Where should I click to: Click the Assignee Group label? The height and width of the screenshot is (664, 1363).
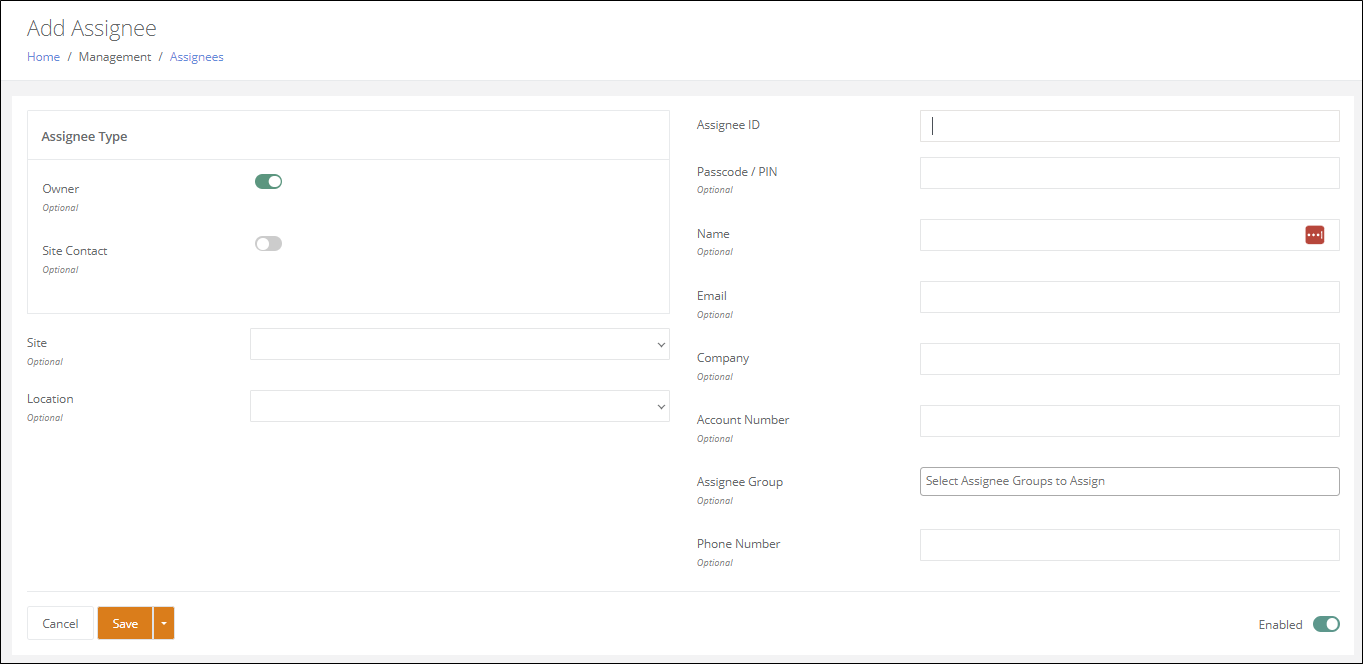[x=740, y=482]
